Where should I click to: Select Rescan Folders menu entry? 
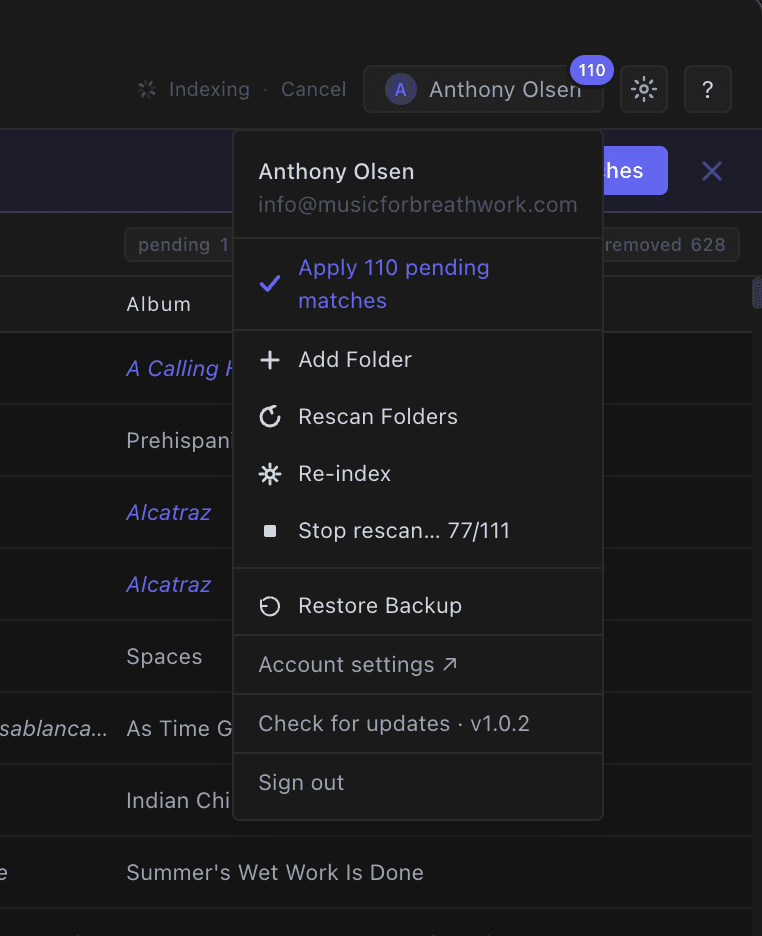tap(418, 417)
